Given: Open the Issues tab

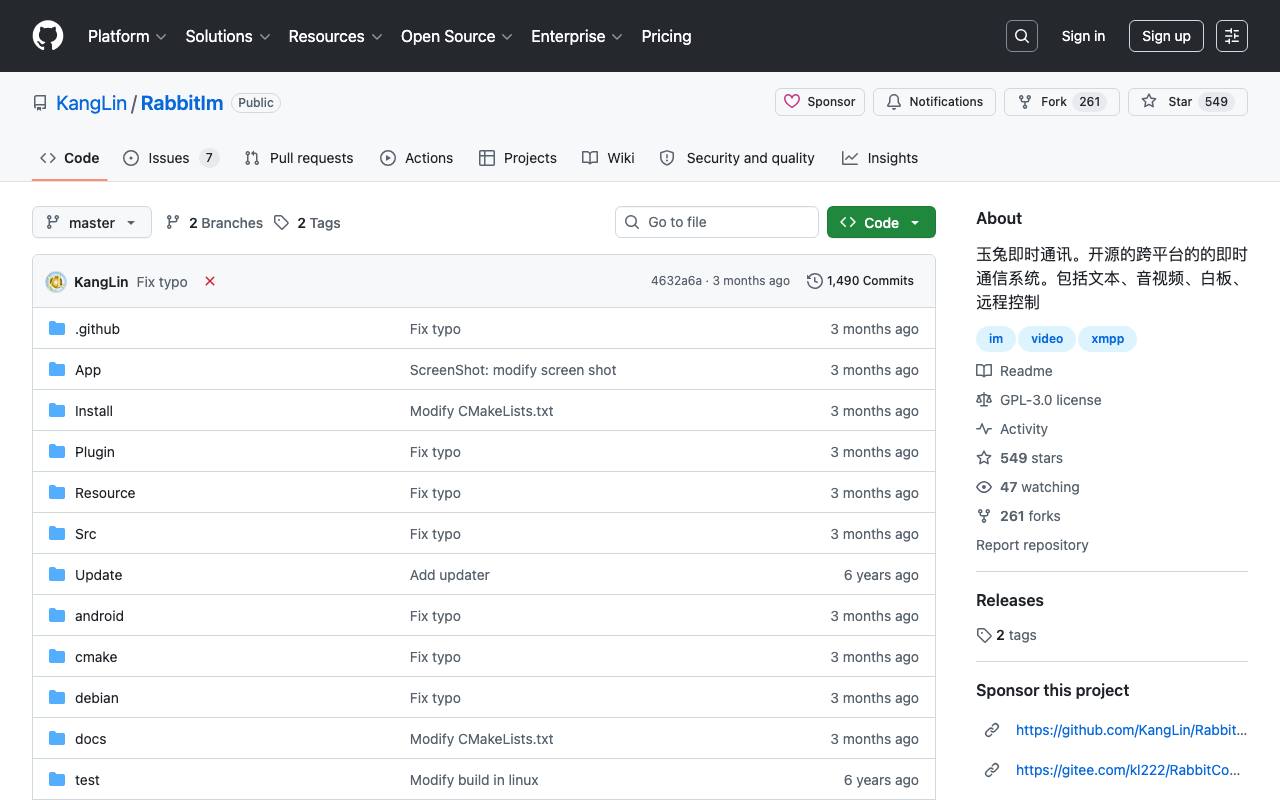Looking at the screenshot, I should 171,158.
